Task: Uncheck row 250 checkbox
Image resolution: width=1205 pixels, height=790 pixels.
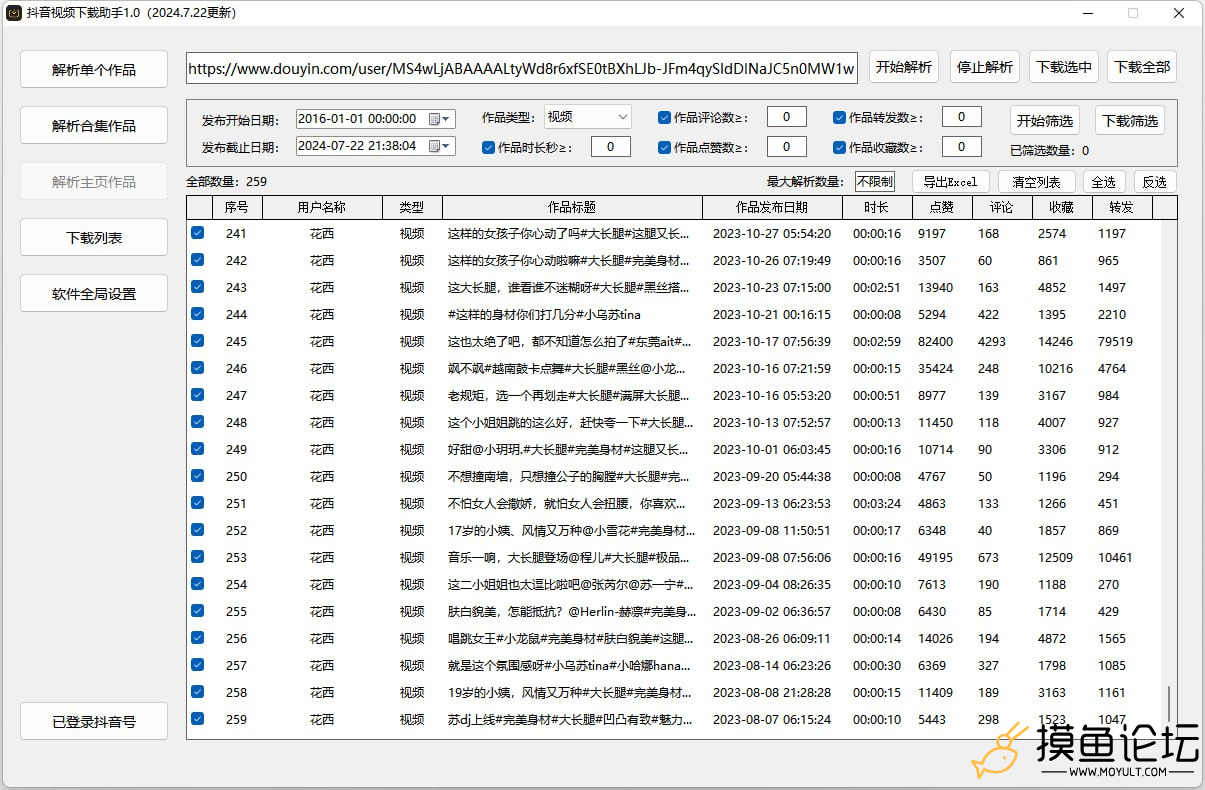Action: [x=198, y=475]
